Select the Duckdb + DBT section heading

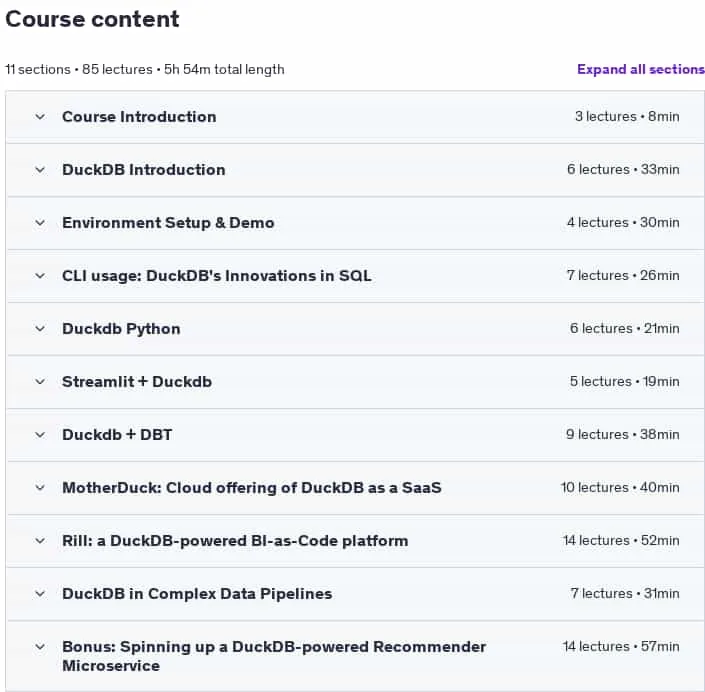pos(117,435)
